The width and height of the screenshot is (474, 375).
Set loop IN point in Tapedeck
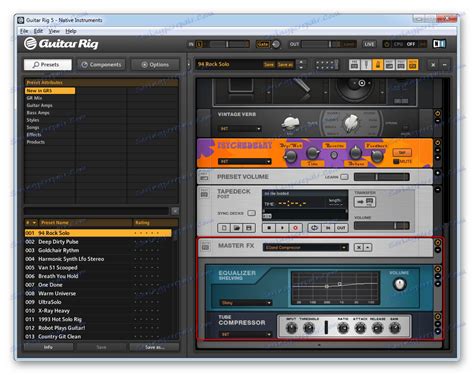click(x=328, y=228)
